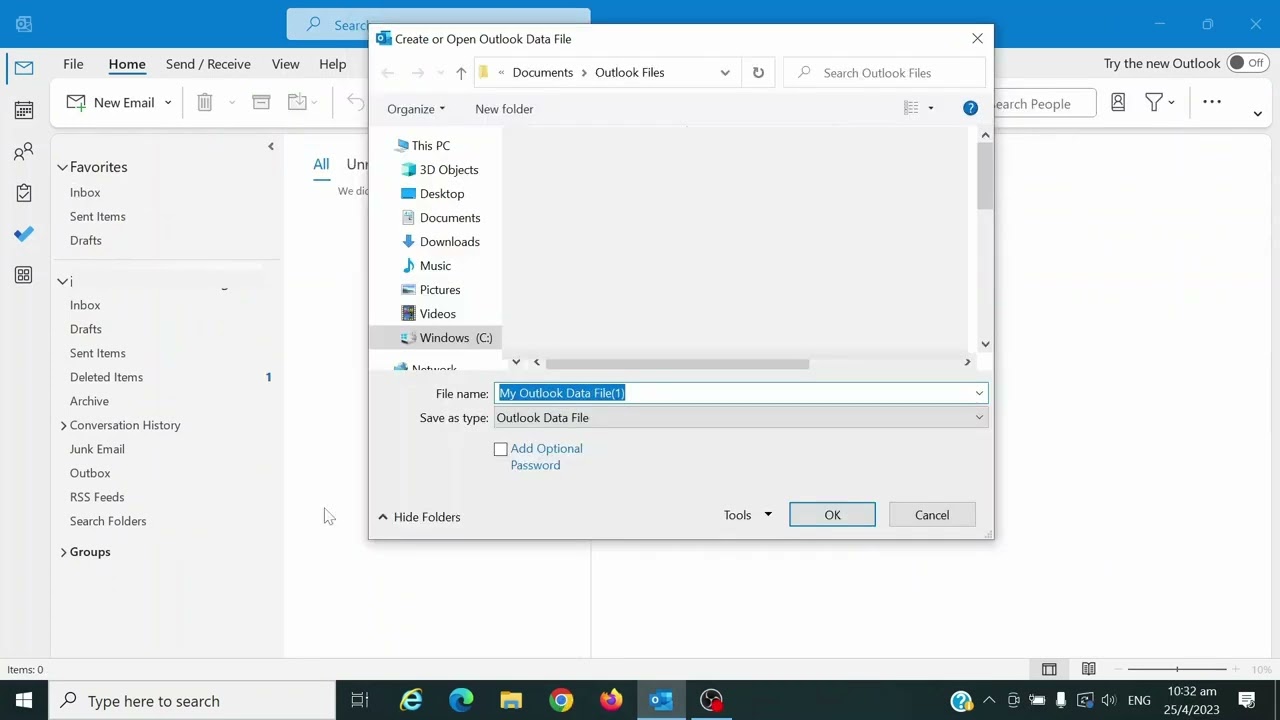Refresh the Outlook Files folder listing
Image resolution: width=1280 pixels, height=720 pixels.
[x=758, y=73]
